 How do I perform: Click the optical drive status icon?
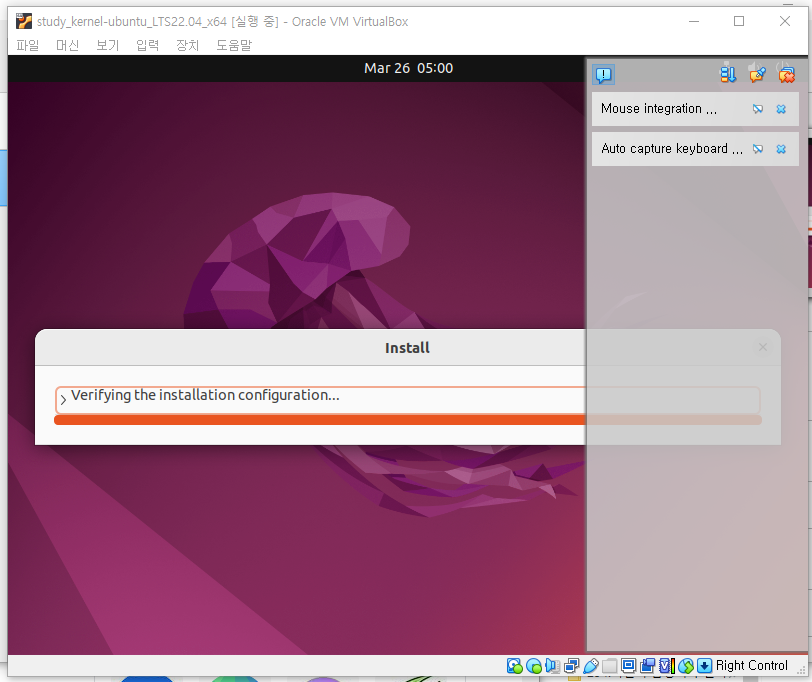click(x=532, y=665)
